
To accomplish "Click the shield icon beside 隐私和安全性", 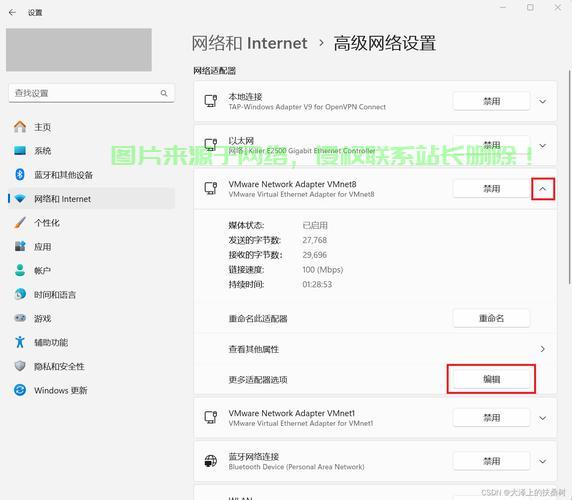I will tap(20, 366).
